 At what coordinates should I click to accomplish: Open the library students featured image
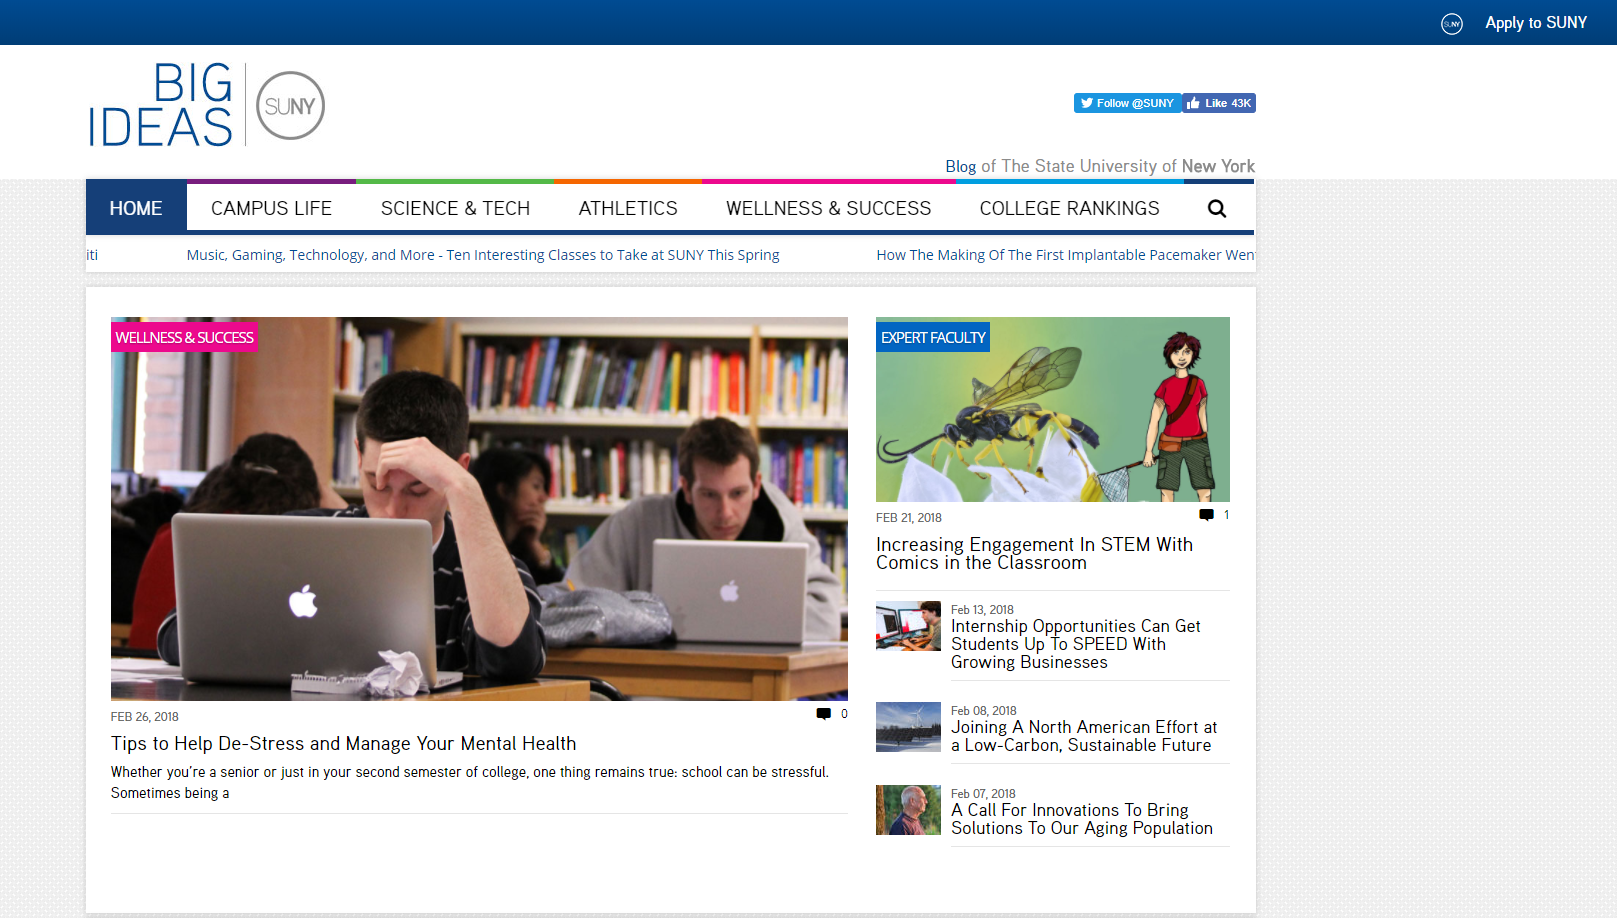click(x=479, y=509)
